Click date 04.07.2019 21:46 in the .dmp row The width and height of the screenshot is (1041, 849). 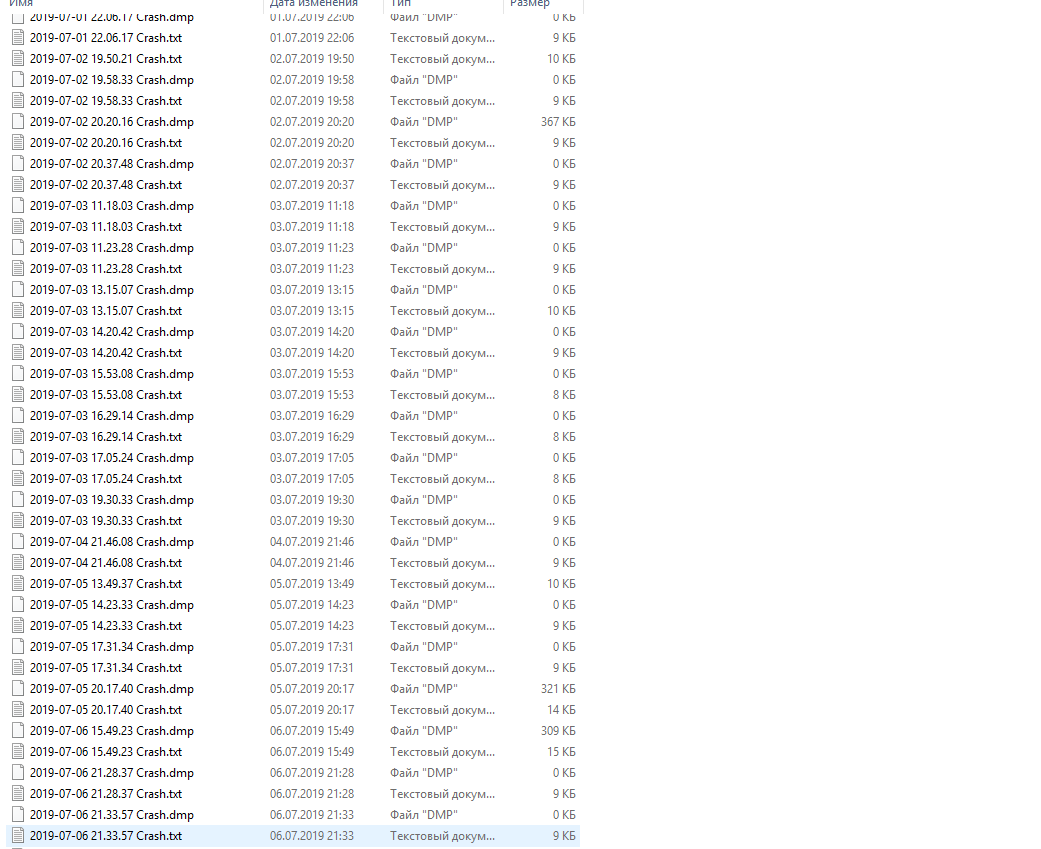click(x=312, y=542)
